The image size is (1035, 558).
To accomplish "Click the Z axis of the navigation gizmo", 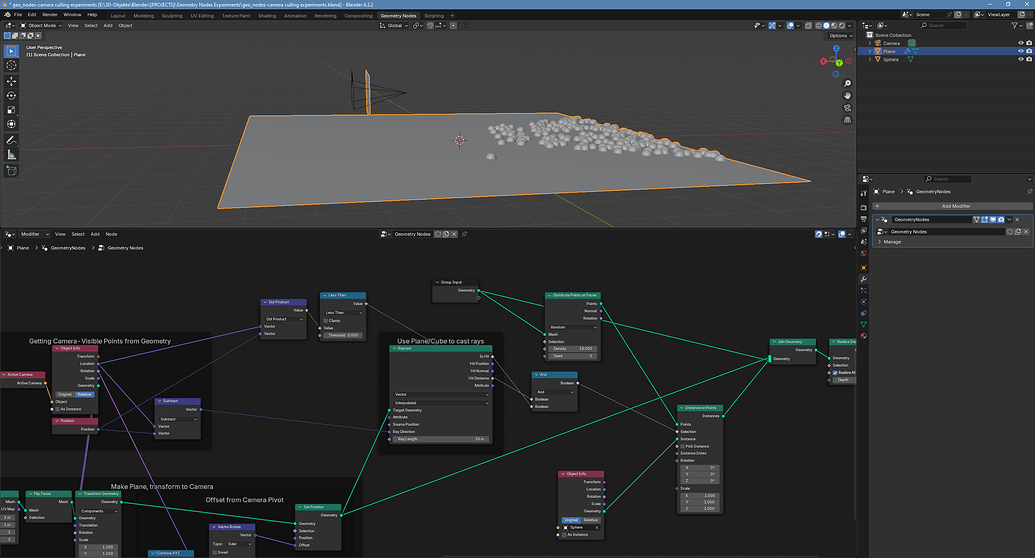I will click(x=836, y=48).
